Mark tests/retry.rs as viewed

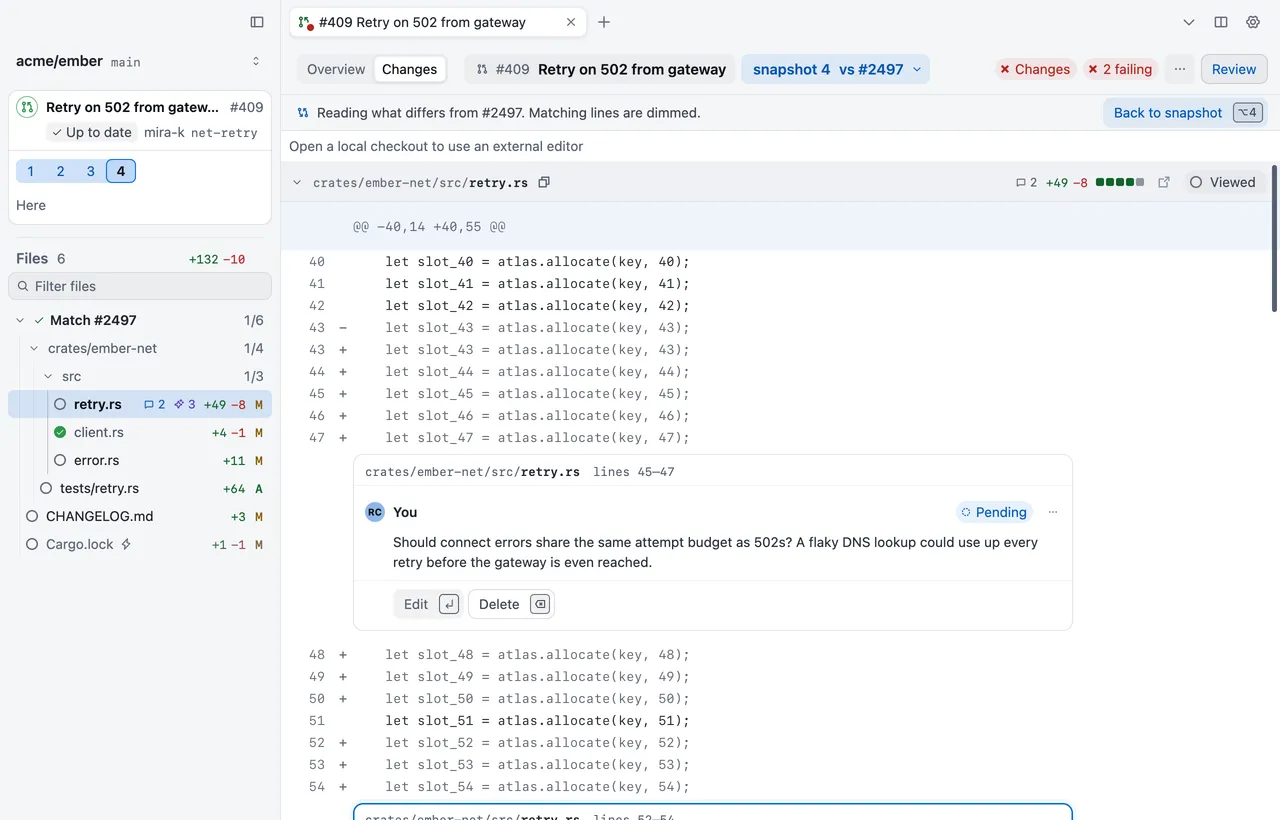pyautogui.click(x=46, y=488)
